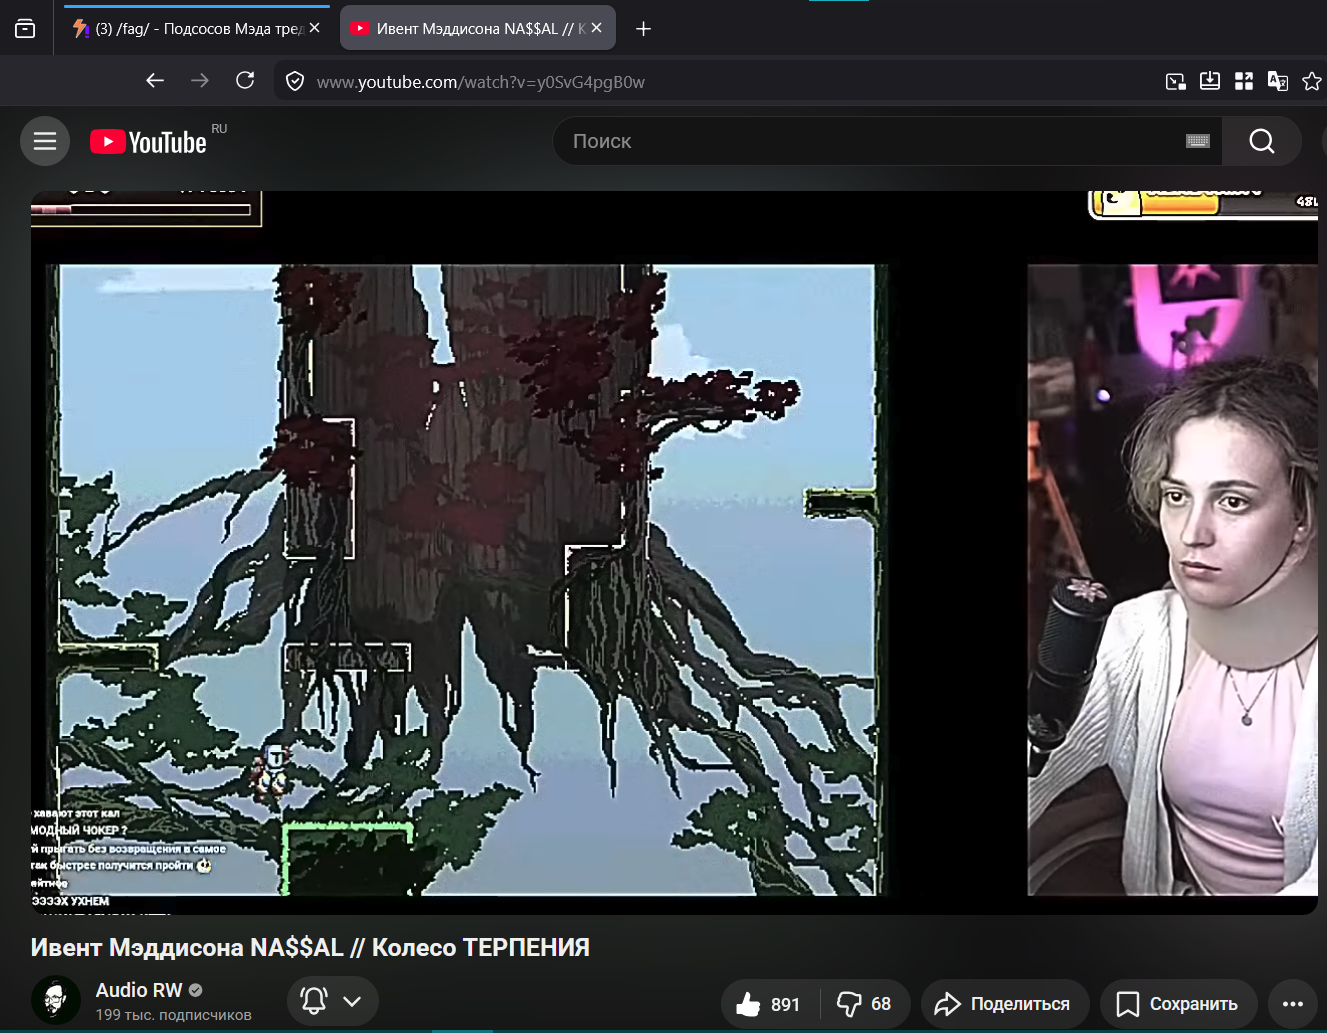Show site security shield info
Image resolution: width=1327 pixels, height=1033 pixels.
tap(295, 82)
